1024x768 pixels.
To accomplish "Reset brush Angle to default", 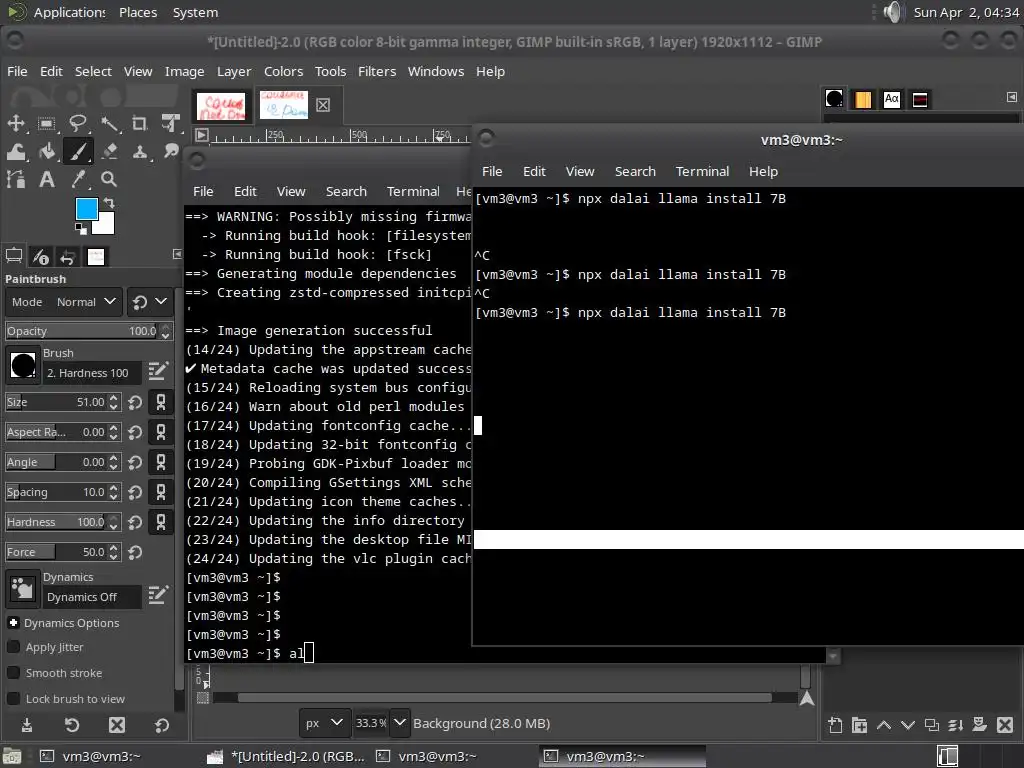I will 135,462.
